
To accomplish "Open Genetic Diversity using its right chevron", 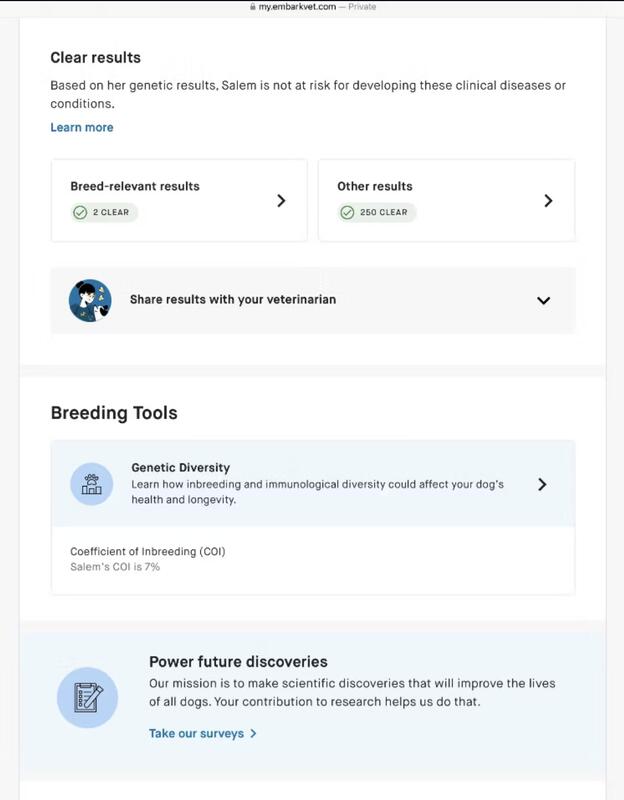I will 542,484.
